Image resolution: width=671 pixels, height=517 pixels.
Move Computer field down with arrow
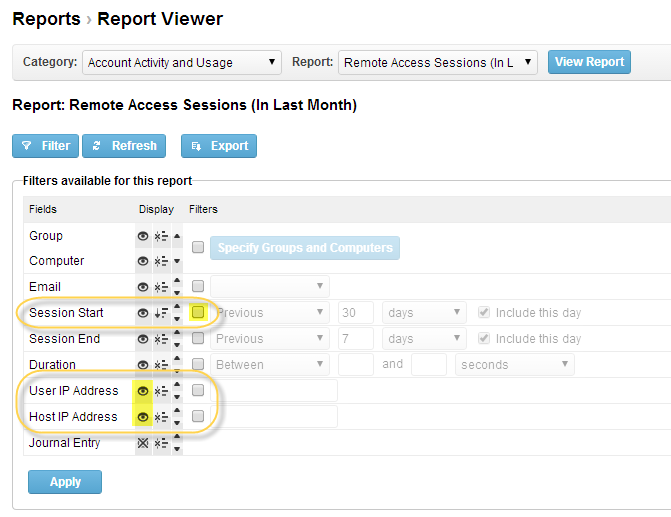click(x=177, y=261)
